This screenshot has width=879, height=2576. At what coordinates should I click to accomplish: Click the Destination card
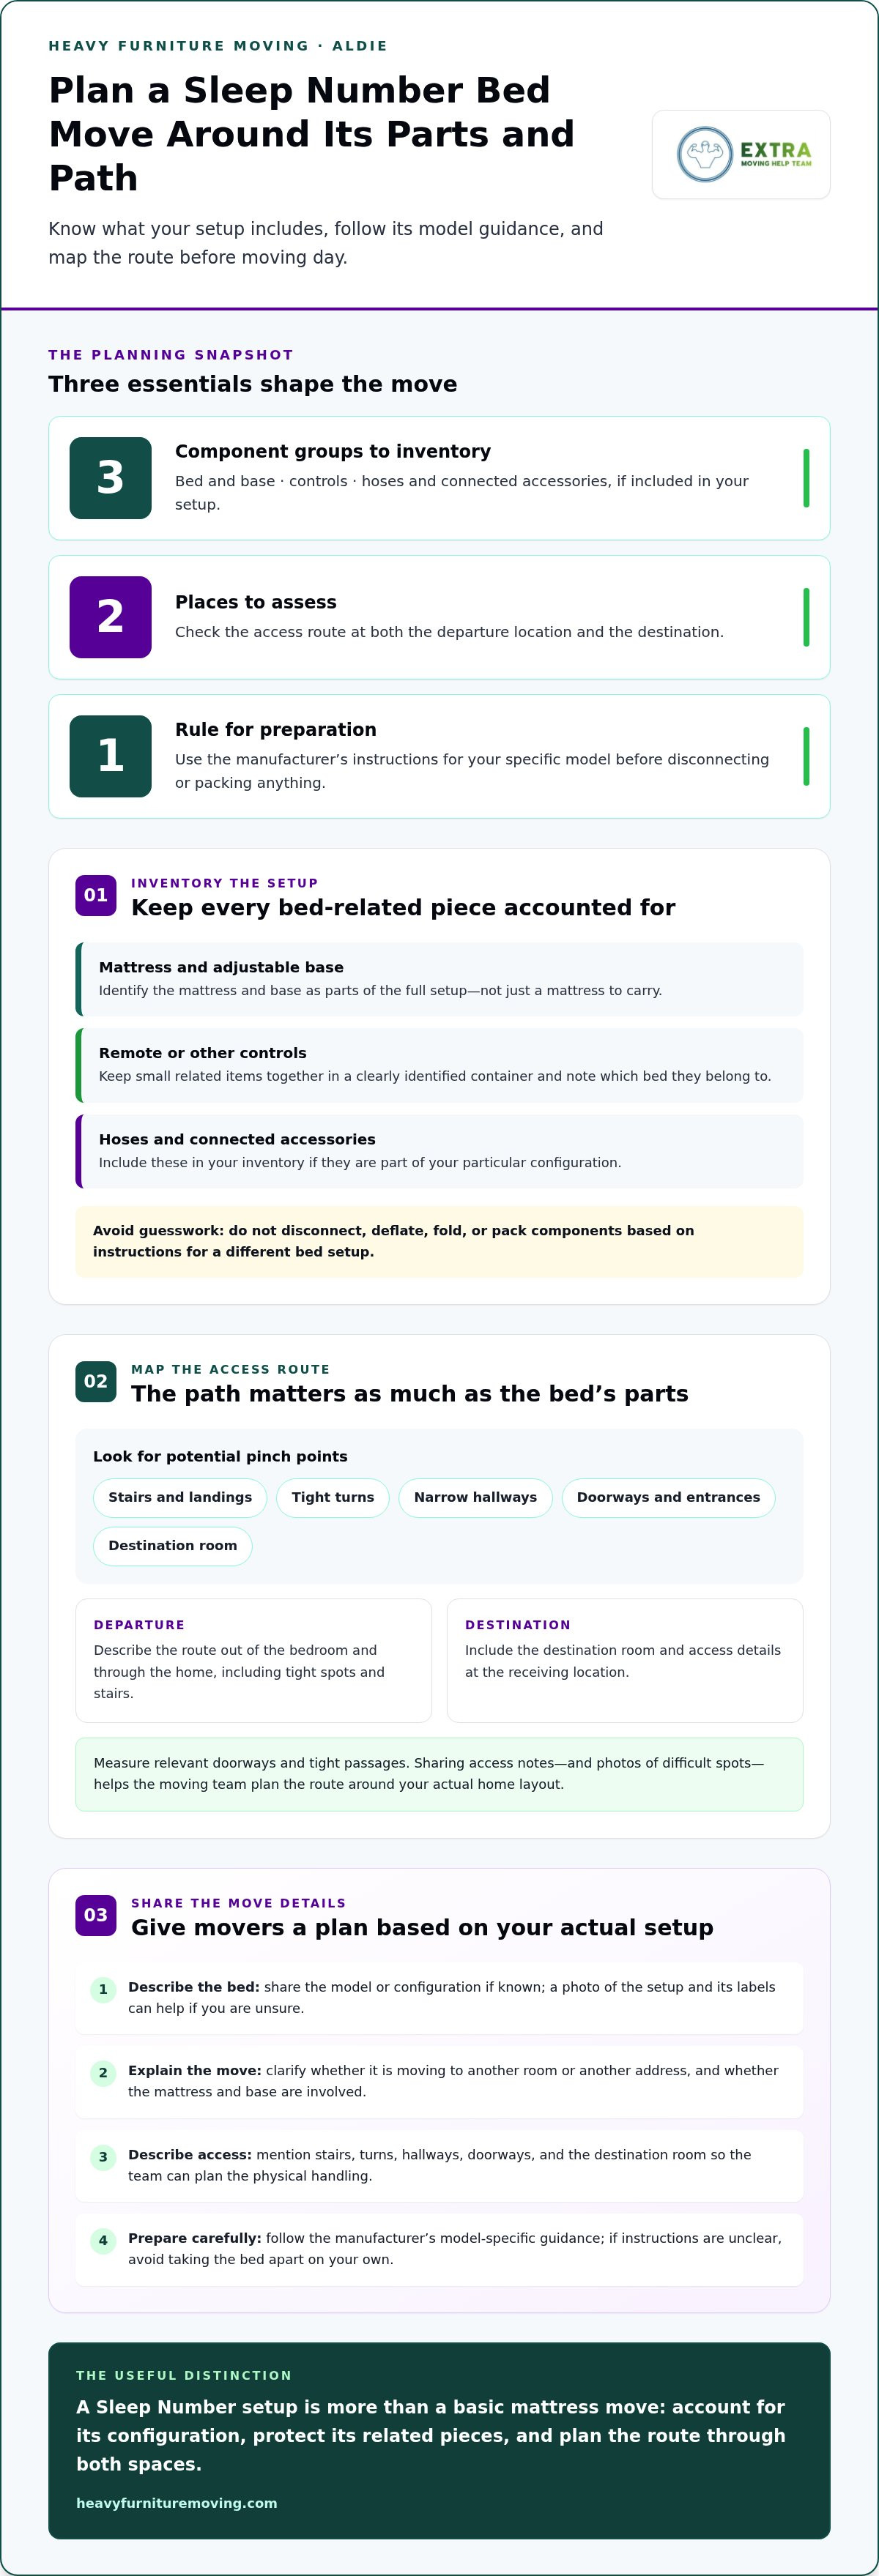[625, 1660]
